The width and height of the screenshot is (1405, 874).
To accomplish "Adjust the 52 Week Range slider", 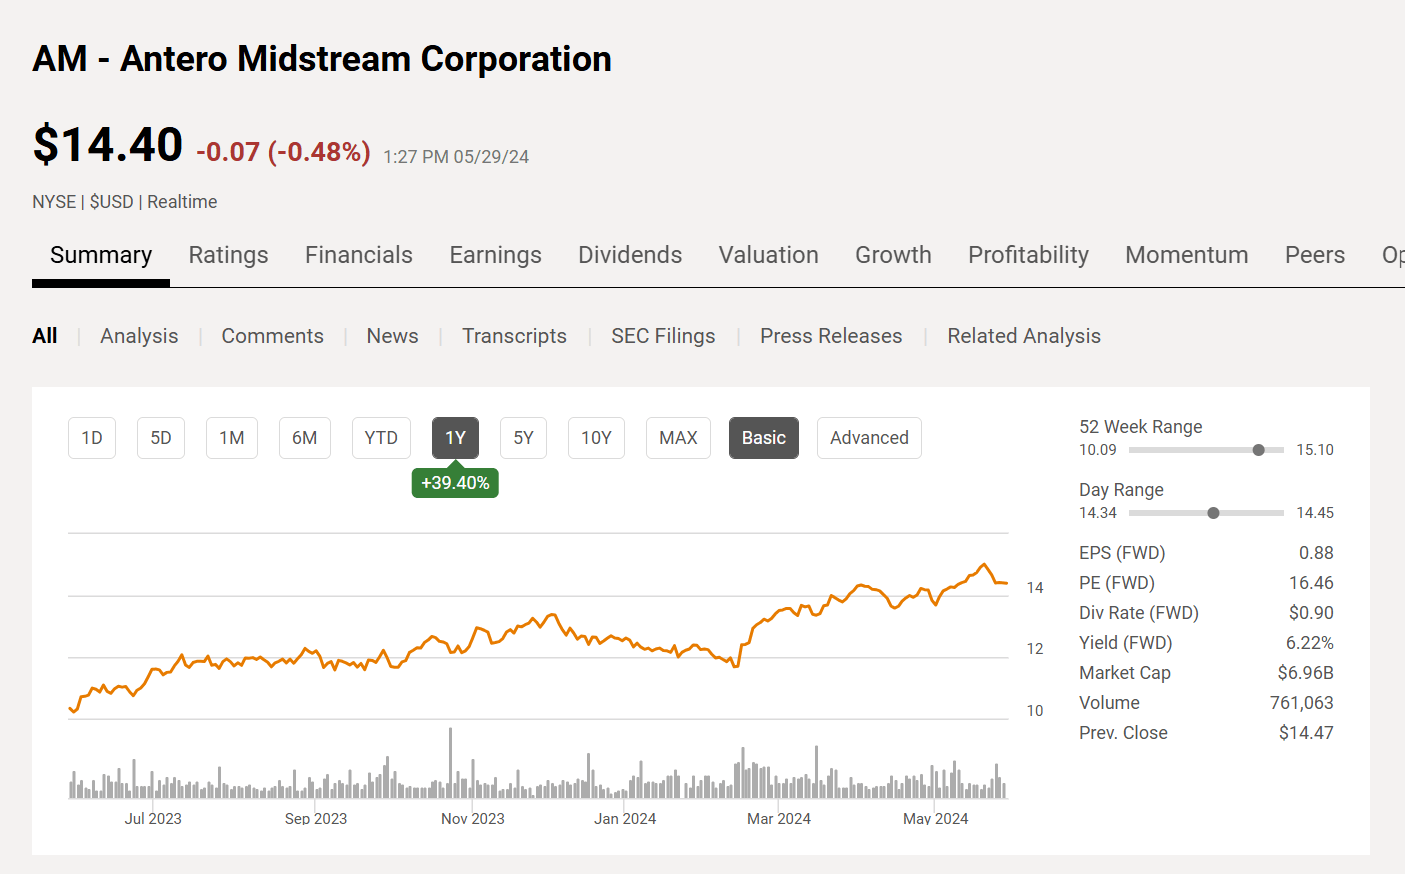I will coord(1257,450).
